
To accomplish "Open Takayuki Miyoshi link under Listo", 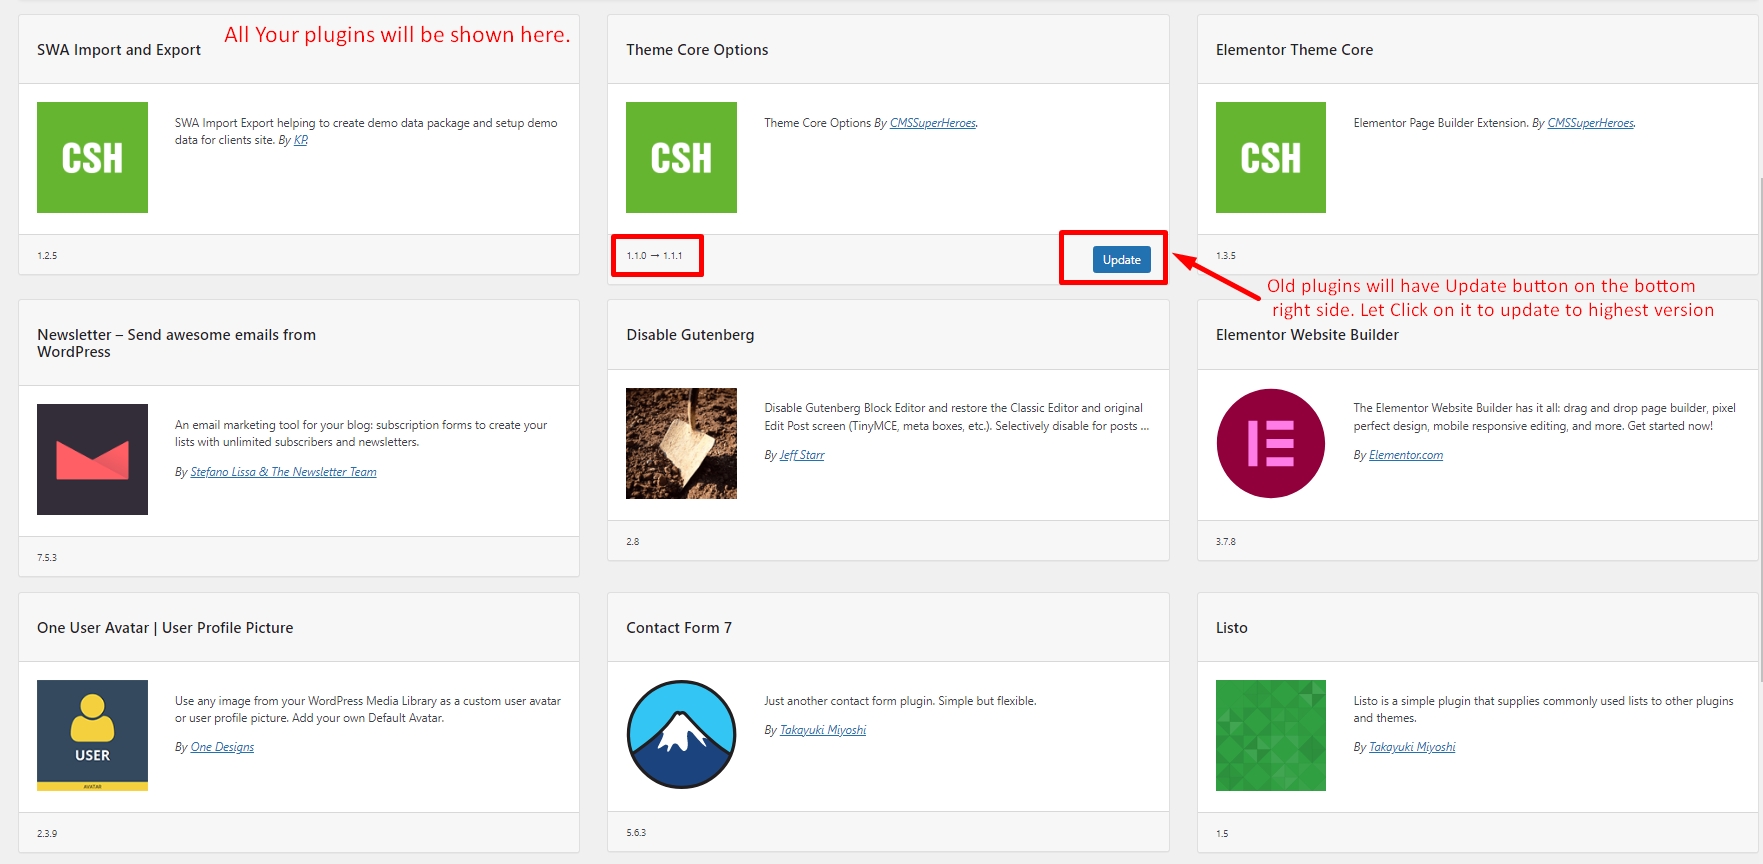I will click(1411, 747).
